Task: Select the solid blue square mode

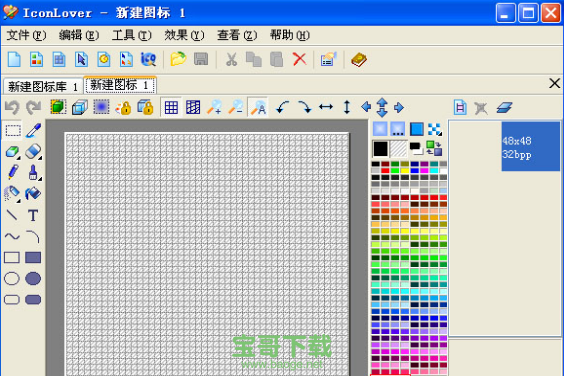Action: tap(417, 129)
